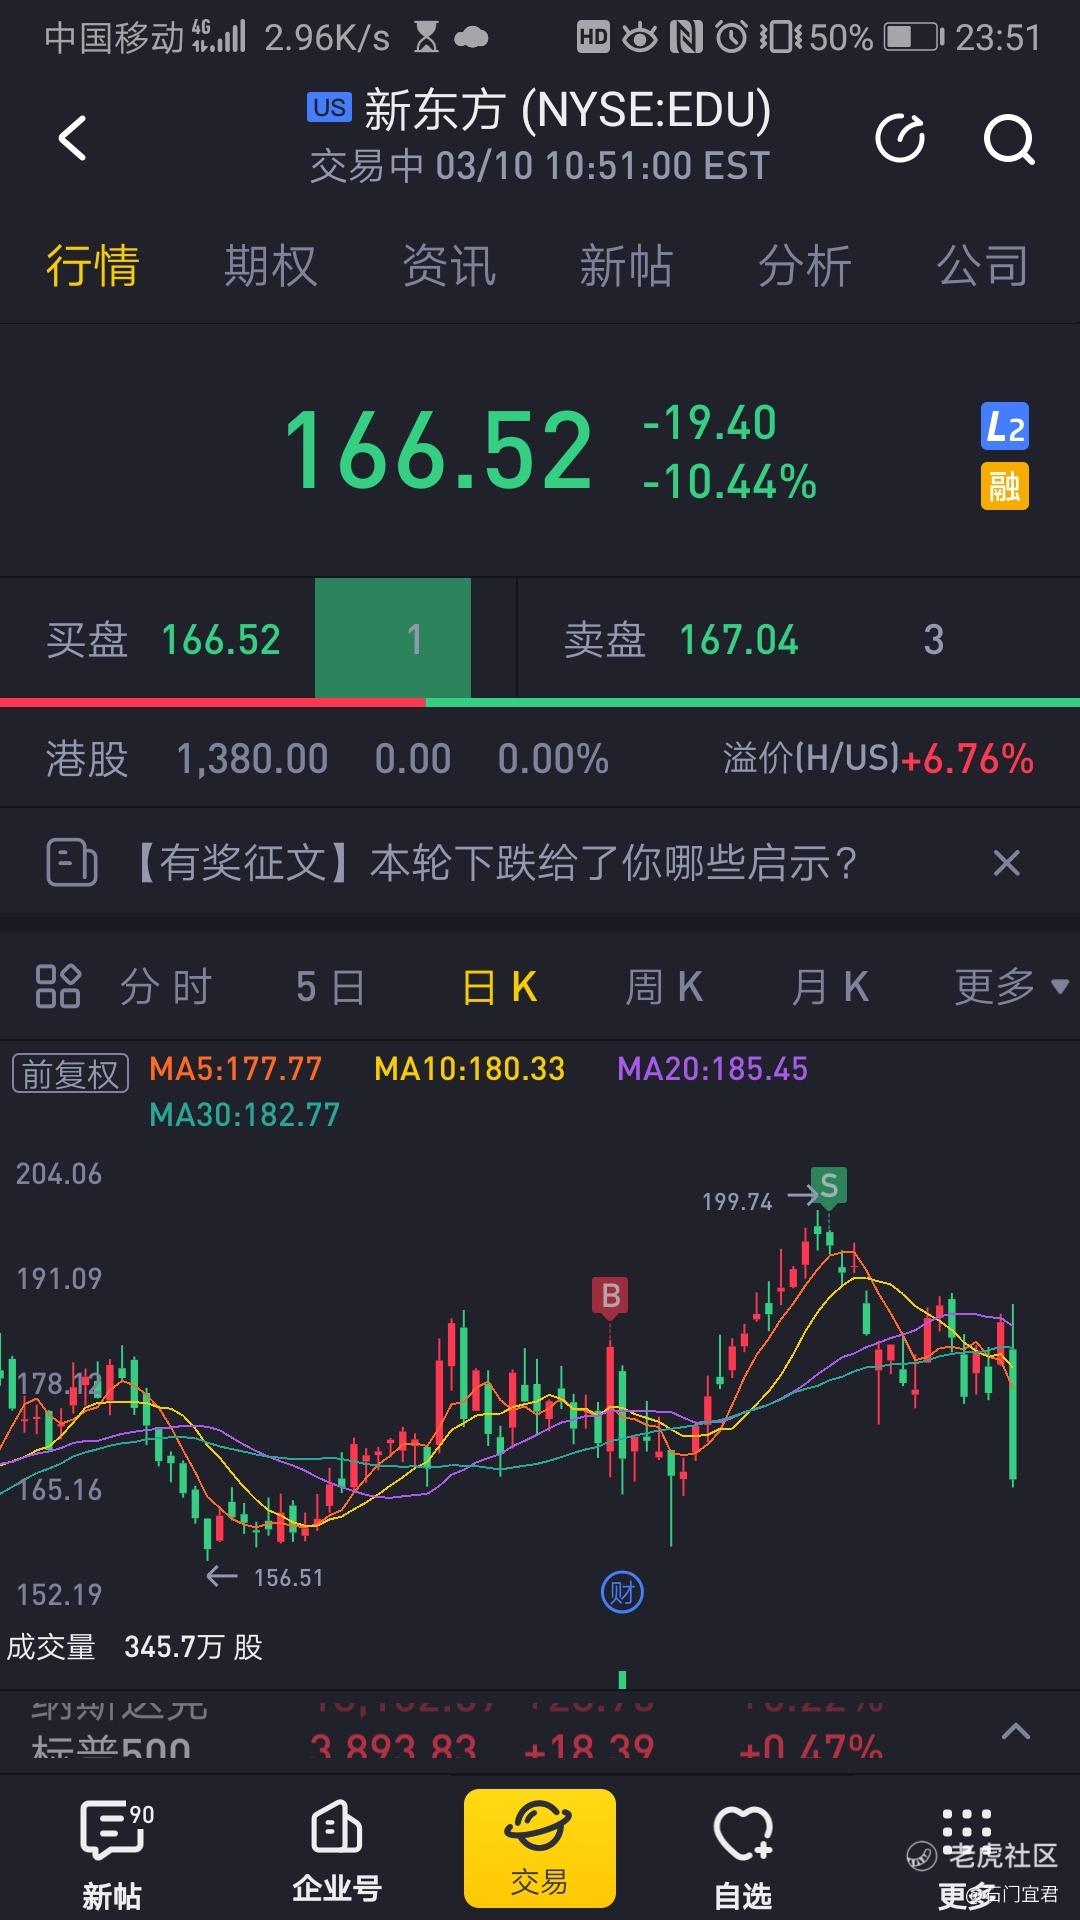Tap the US market badge

(329, 107)
